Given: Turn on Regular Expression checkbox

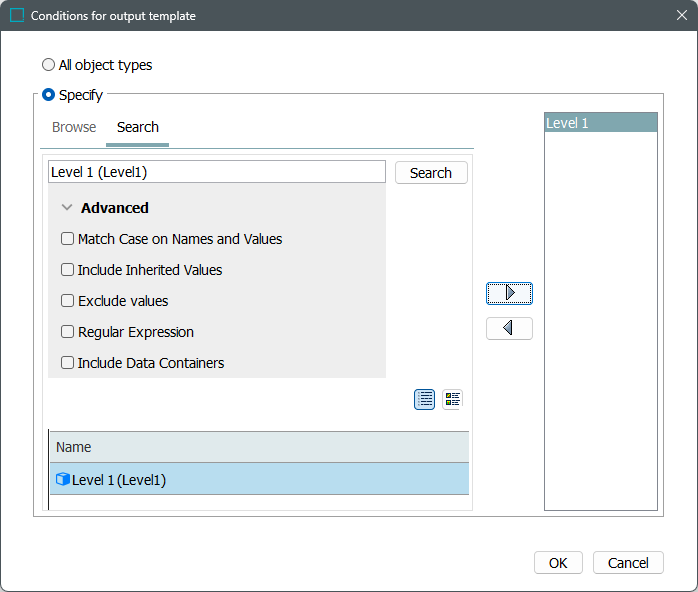Looking at the screenshot, I should pos(68,332).
